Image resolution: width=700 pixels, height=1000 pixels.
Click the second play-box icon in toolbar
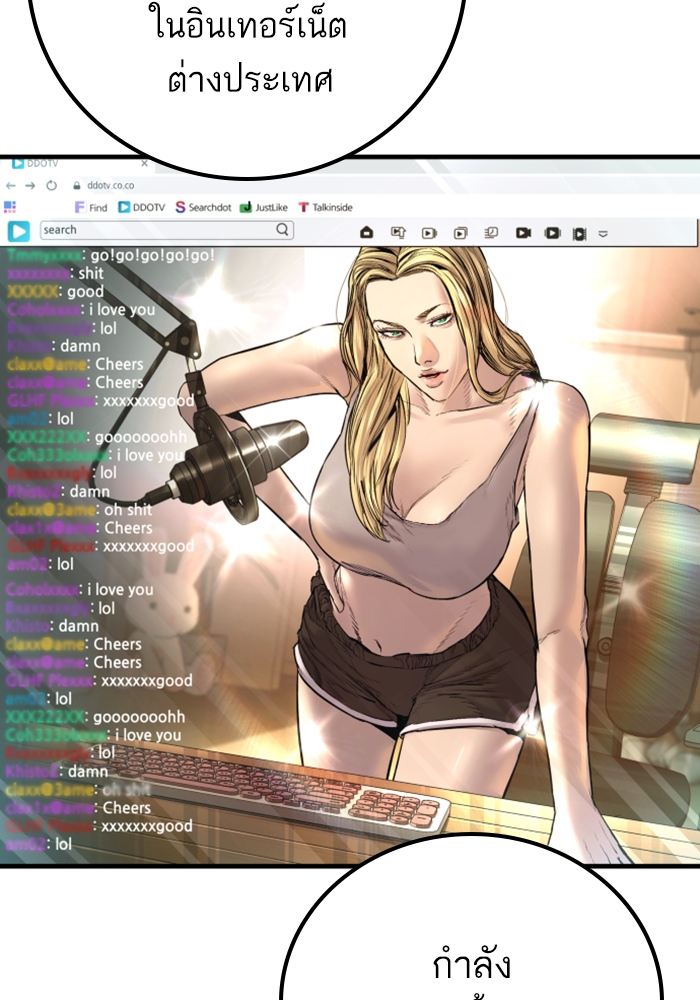point(460,233)
